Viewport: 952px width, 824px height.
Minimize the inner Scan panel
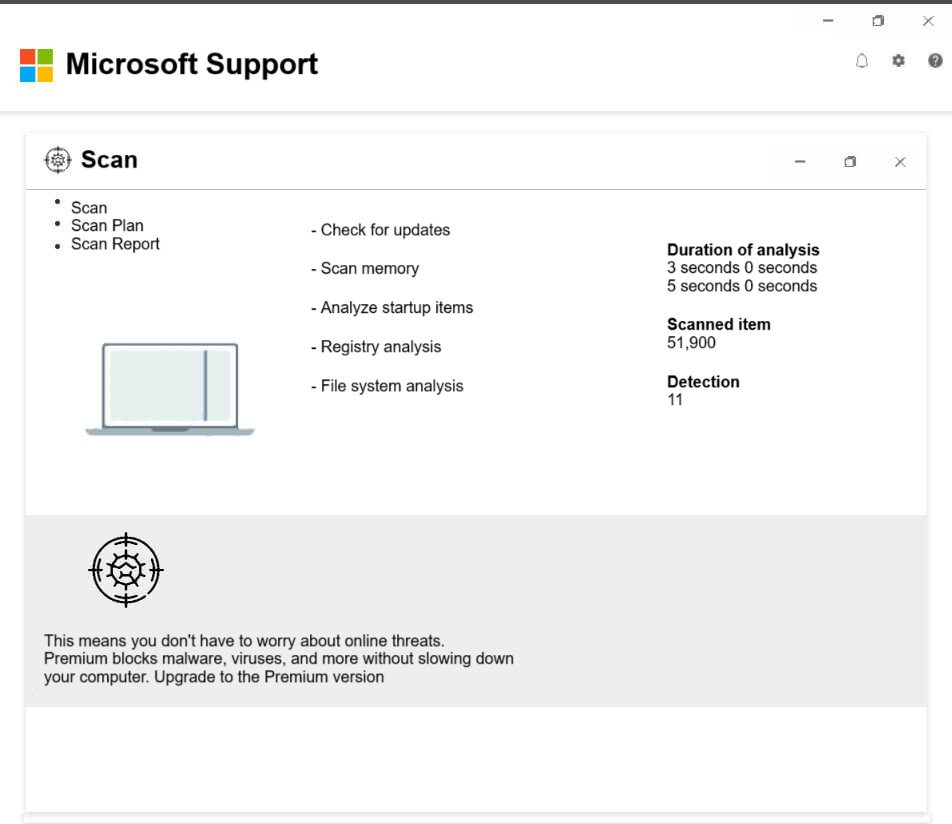[800, 162]
